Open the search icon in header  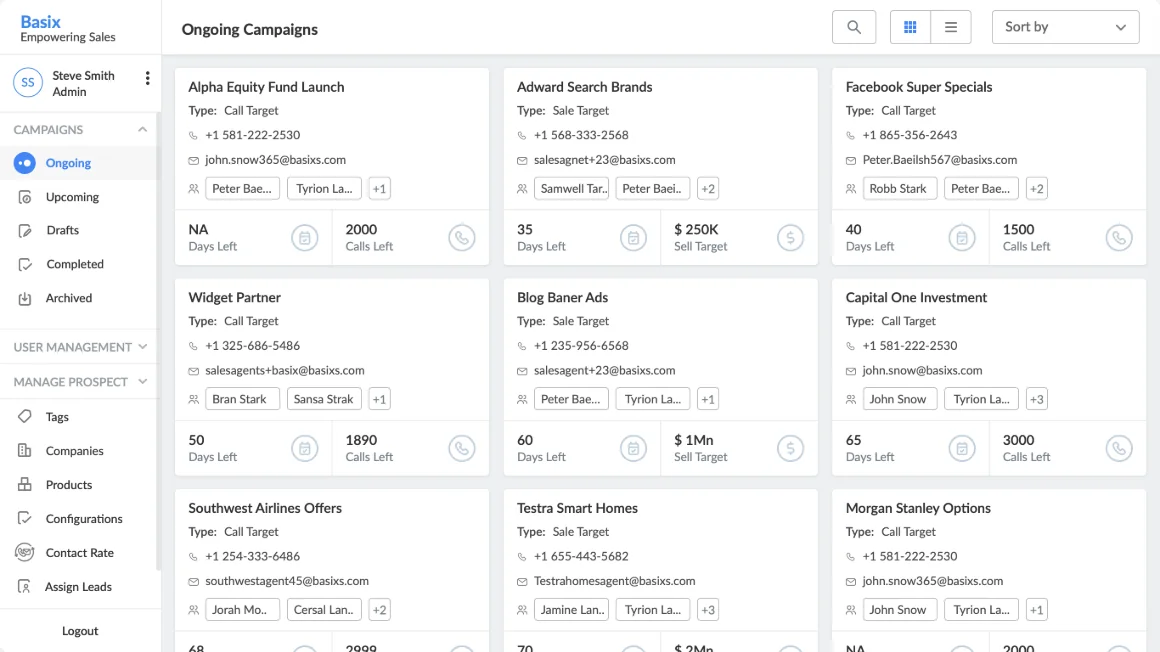[854, 27]
